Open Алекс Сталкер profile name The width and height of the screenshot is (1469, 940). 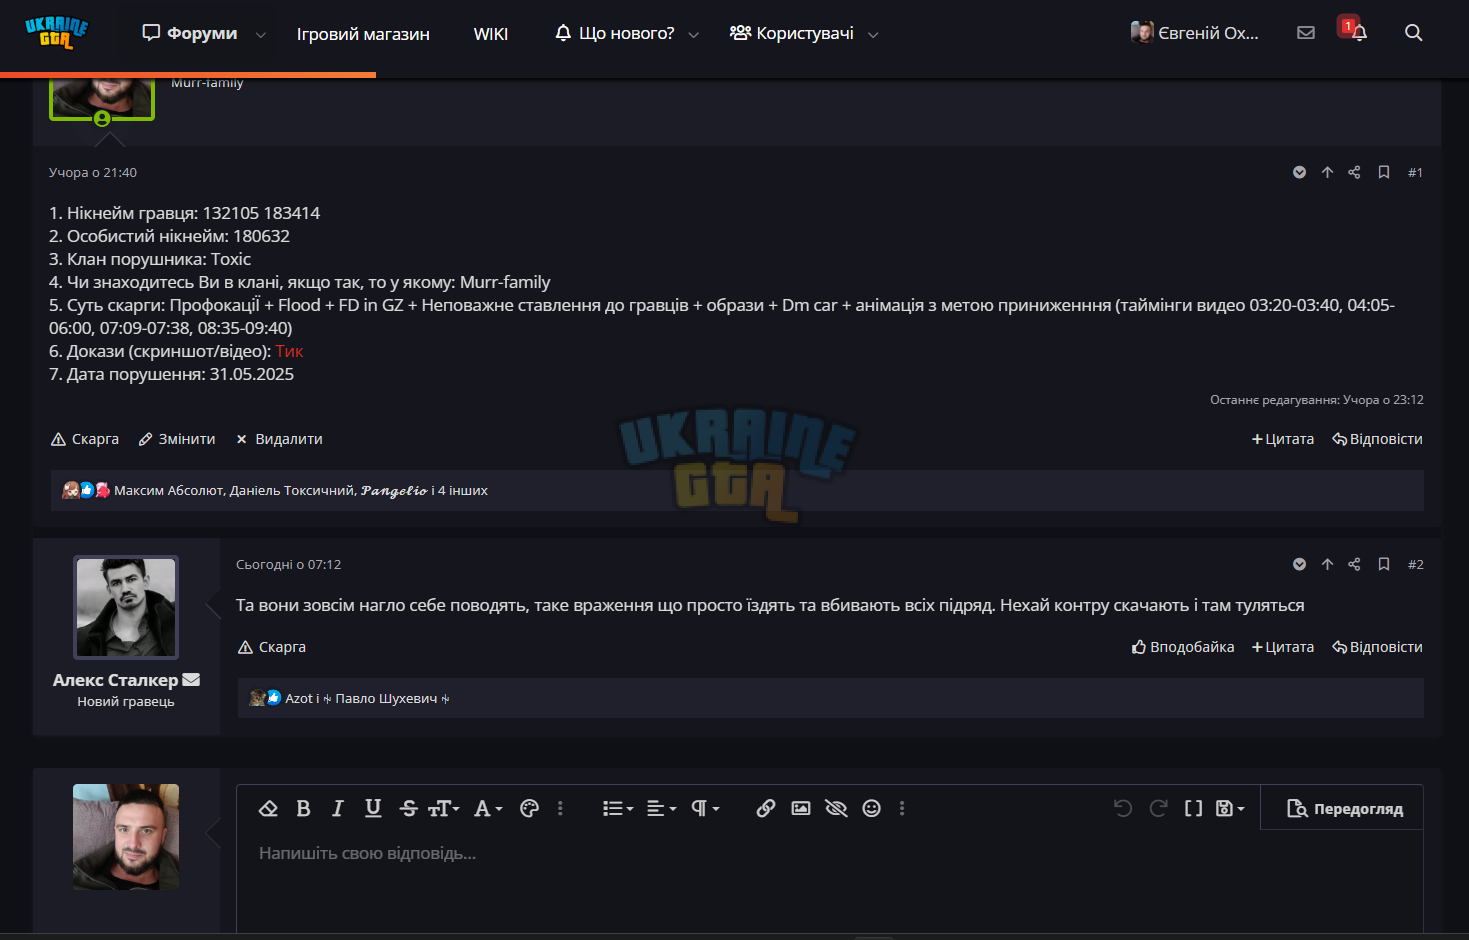[115, 680]
